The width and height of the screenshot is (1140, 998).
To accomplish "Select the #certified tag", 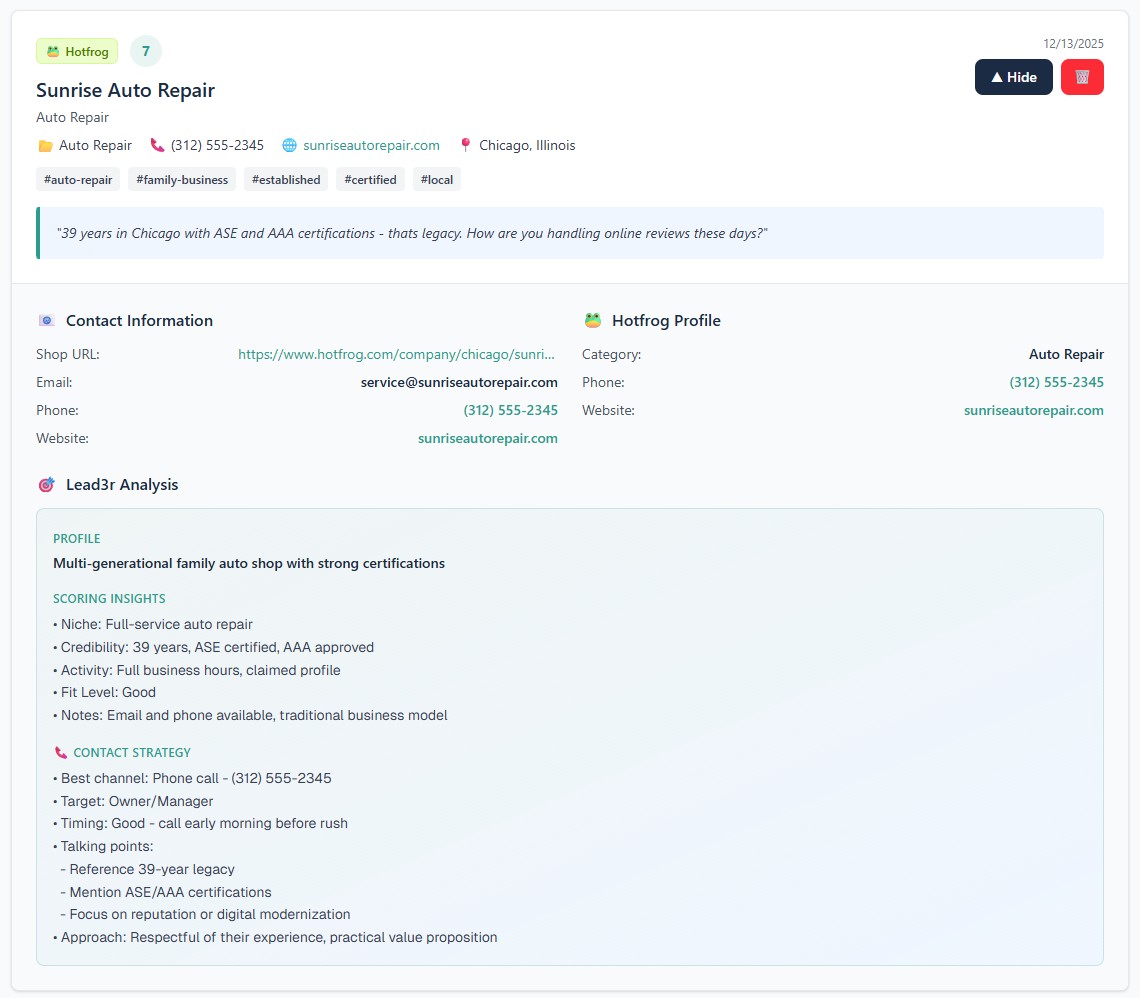I will (370, 180).
